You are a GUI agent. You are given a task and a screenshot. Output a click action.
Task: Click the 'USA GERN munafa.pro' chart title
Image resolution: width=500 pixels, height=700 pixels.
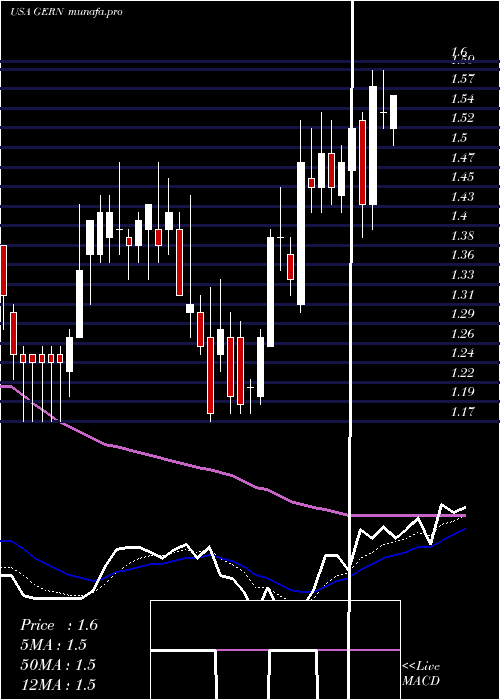[x=66, y=12]
